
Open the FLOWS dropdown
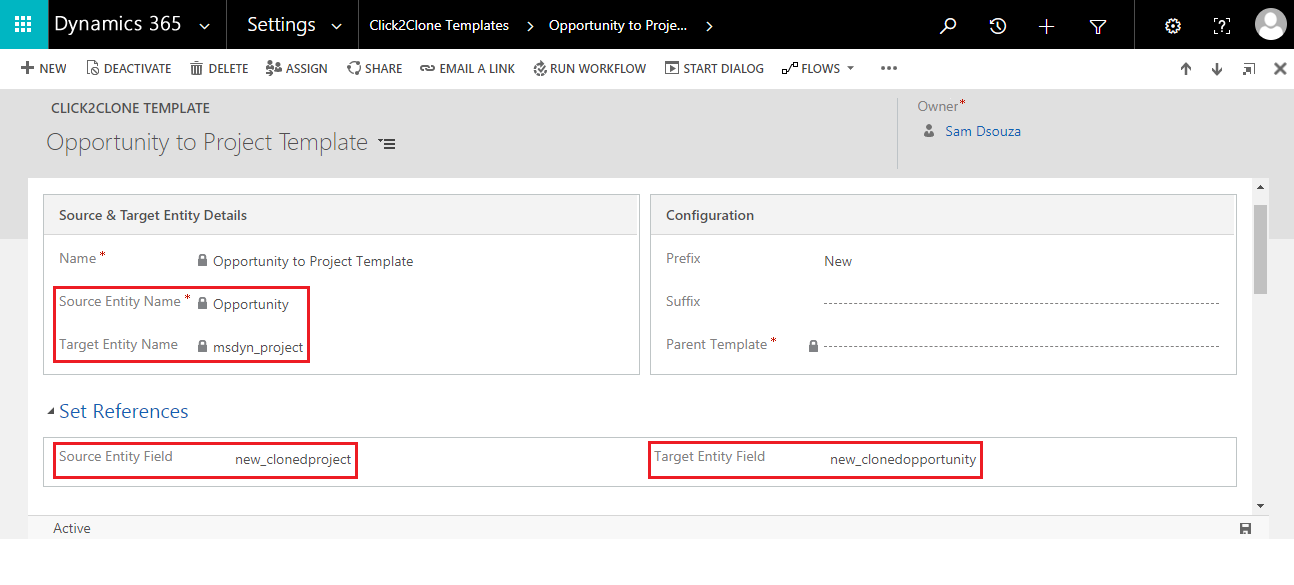point(818,69)
